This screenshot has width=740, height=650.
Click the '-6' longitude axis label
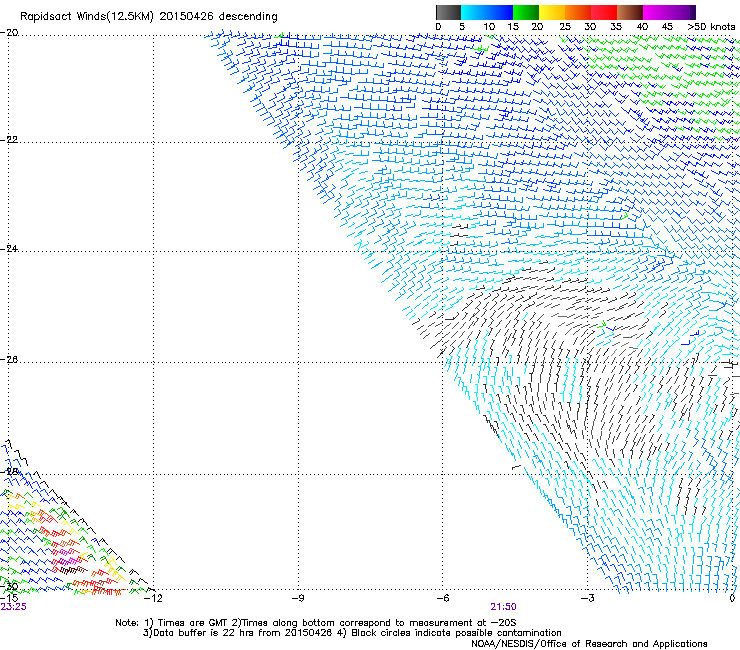coord(443,598)
